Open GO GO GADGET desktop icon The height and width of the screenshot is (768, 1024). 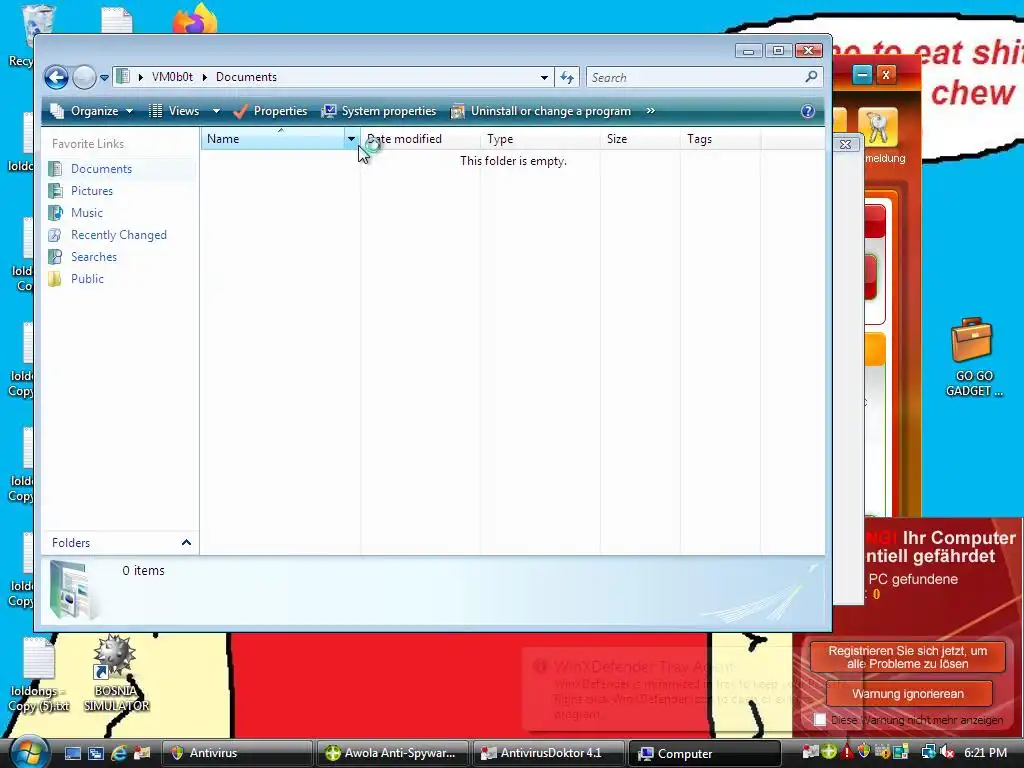point(972,357)
